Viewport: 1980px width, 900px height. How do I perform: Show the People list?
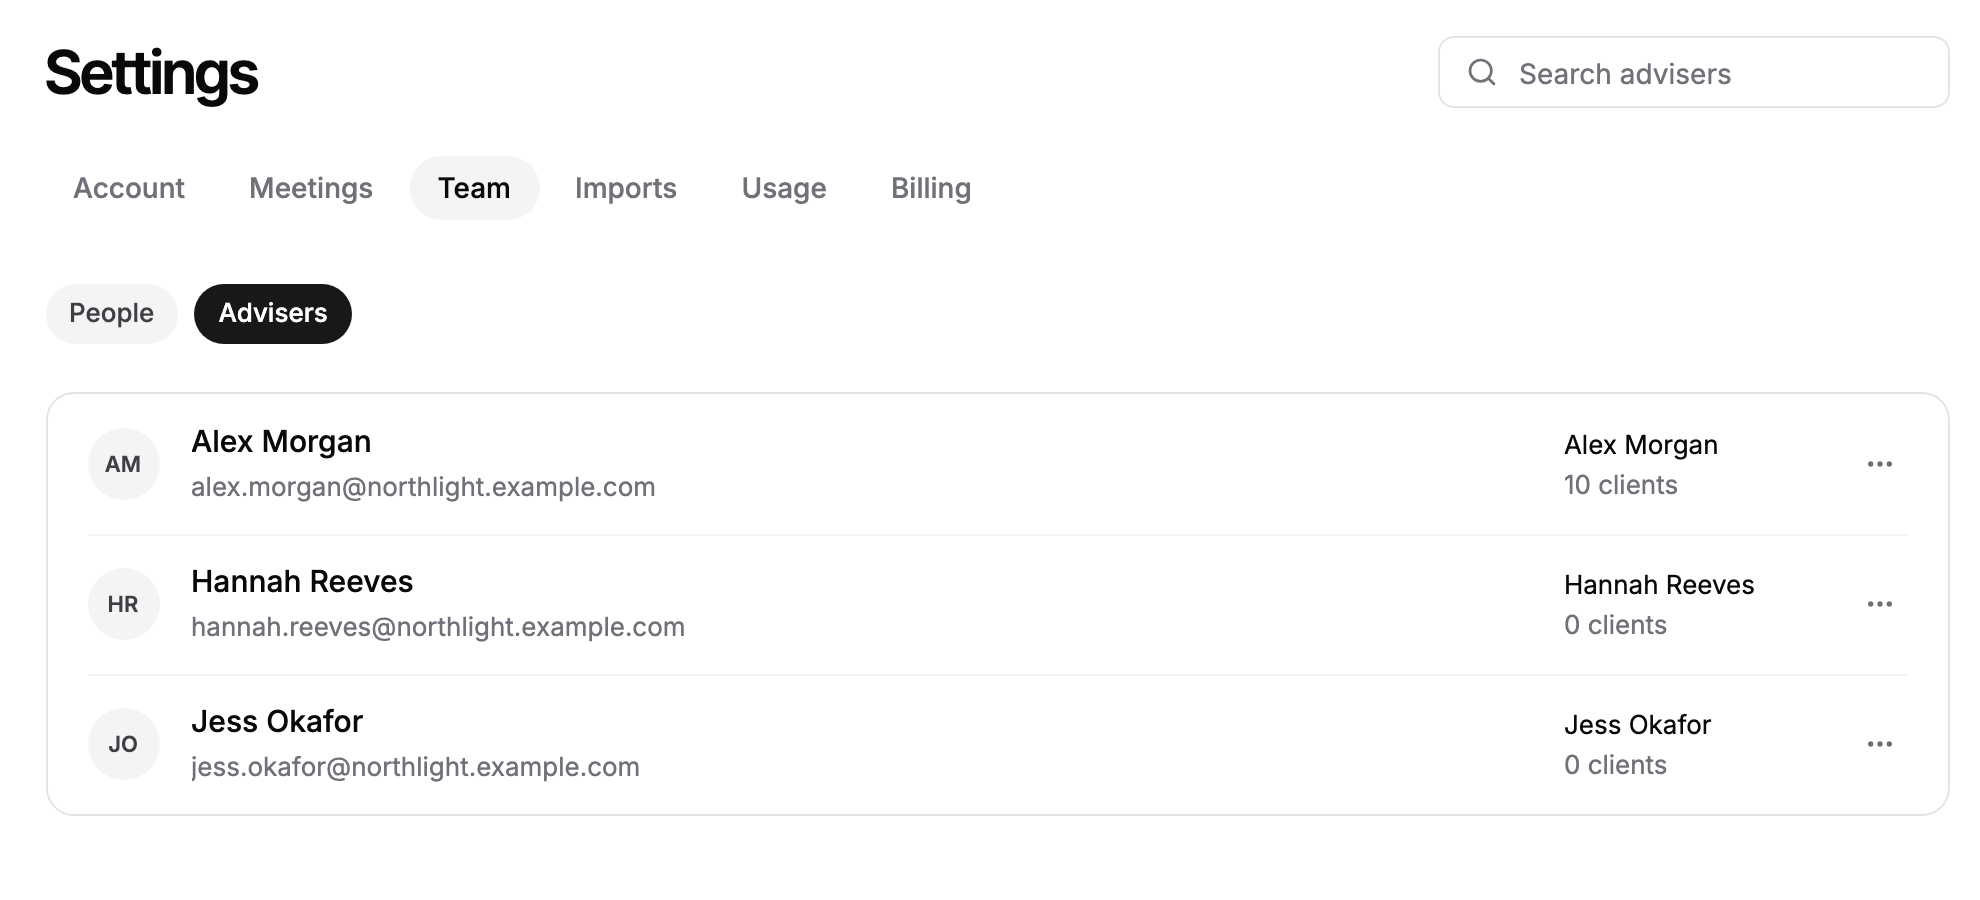[x=112, y=314]
